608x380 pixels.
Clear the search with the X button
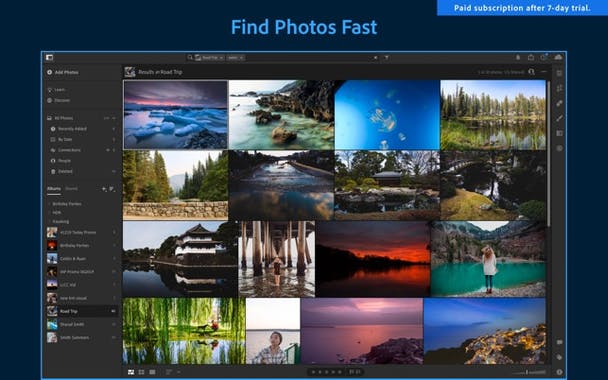click(375, 58)
